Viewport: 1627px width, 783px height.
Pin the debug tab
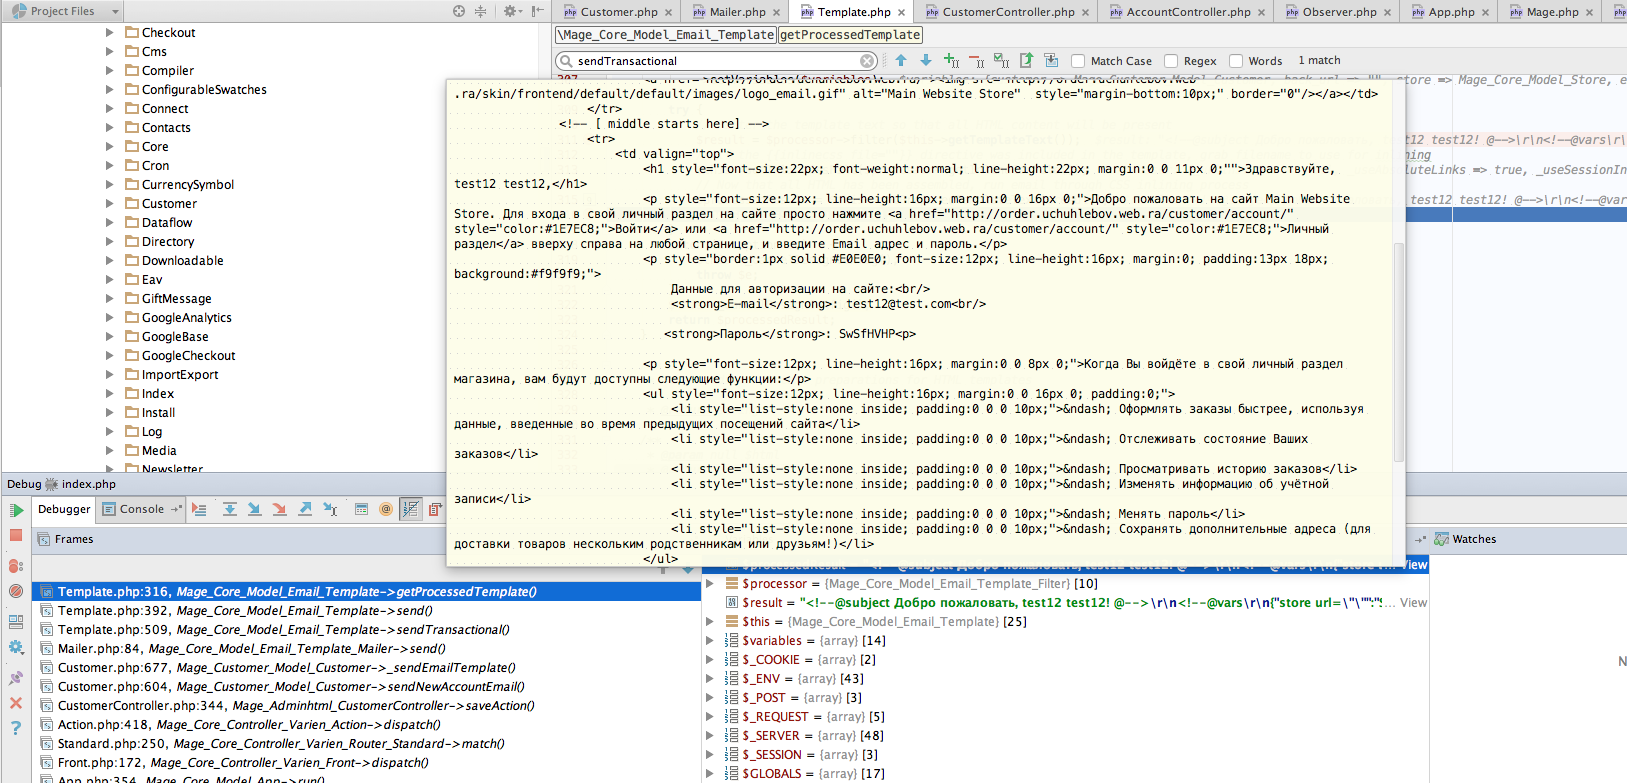pyautogui.click(x=16, y=678)
